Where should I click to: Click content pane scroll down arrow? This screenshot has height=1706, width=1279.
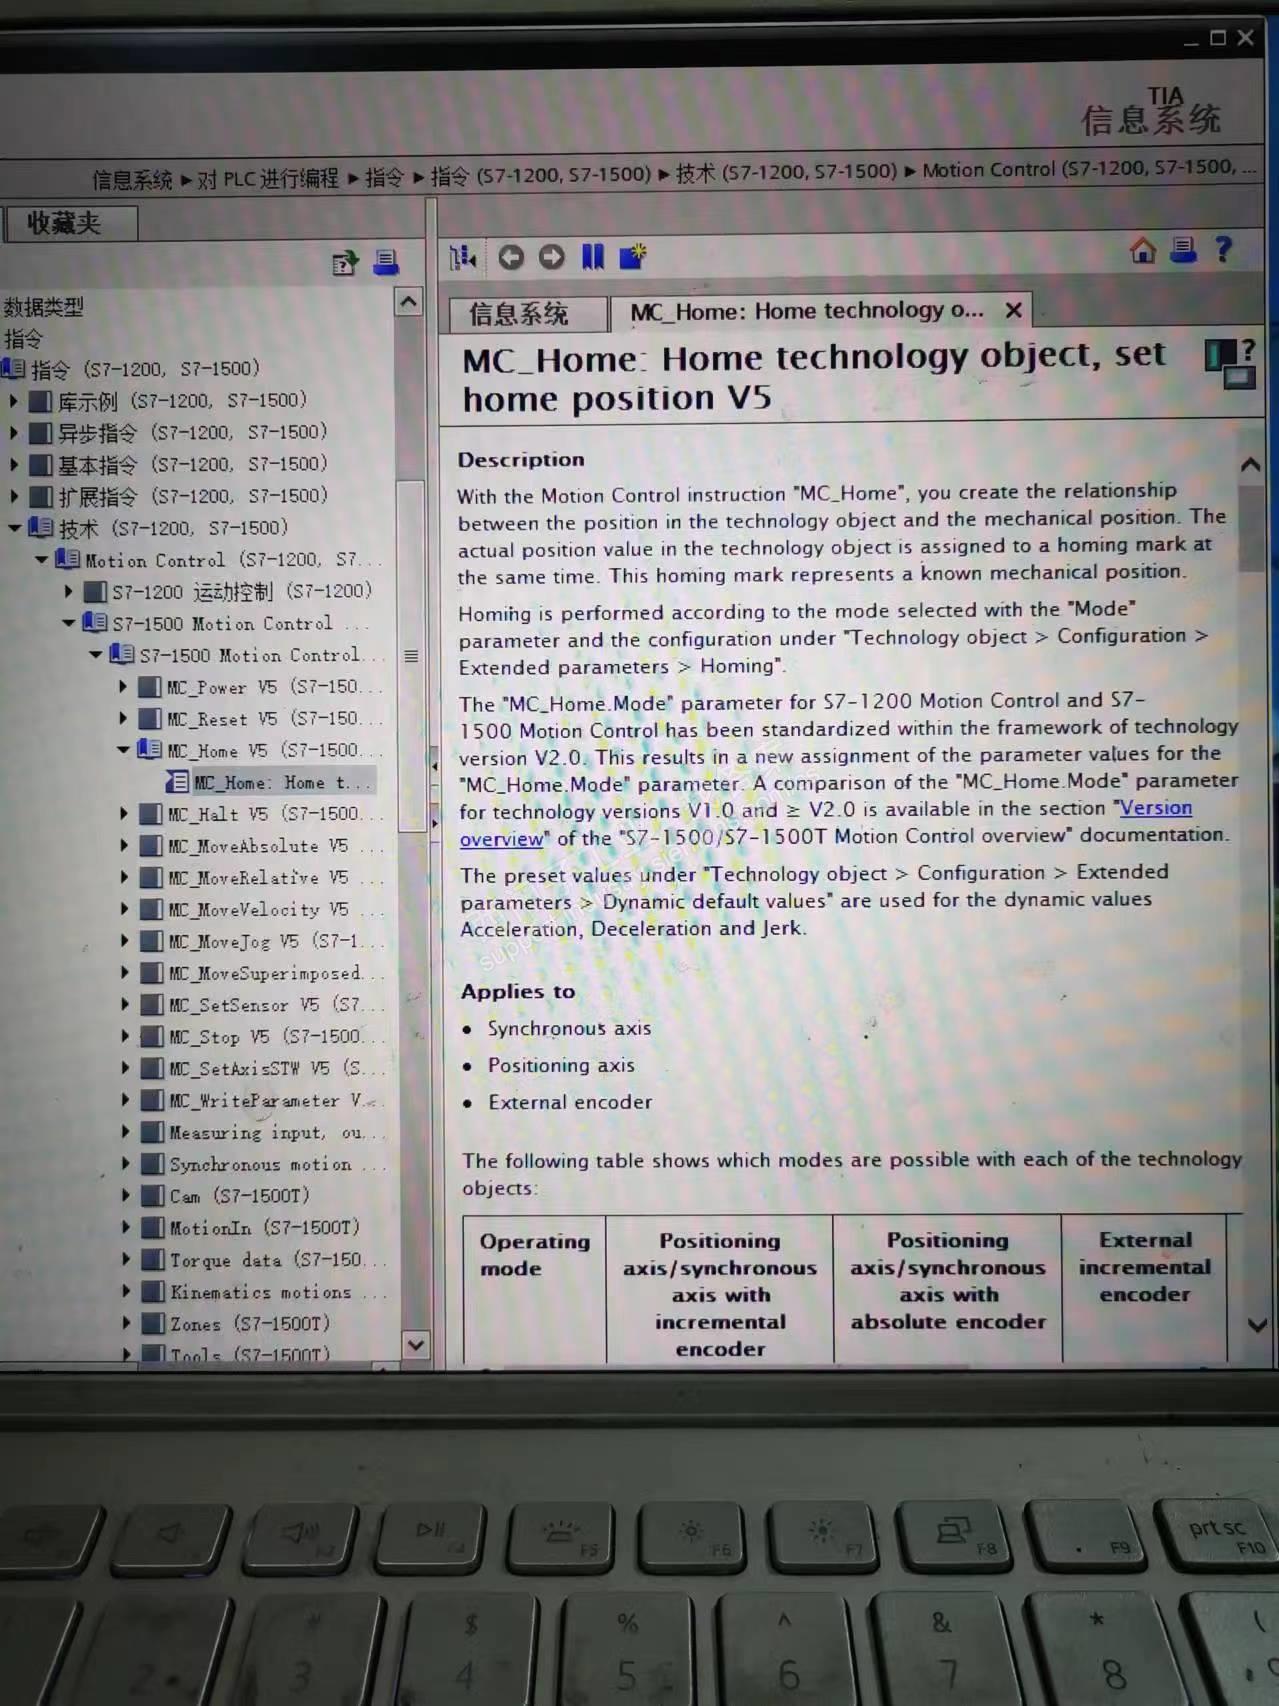[1257, 1325]
